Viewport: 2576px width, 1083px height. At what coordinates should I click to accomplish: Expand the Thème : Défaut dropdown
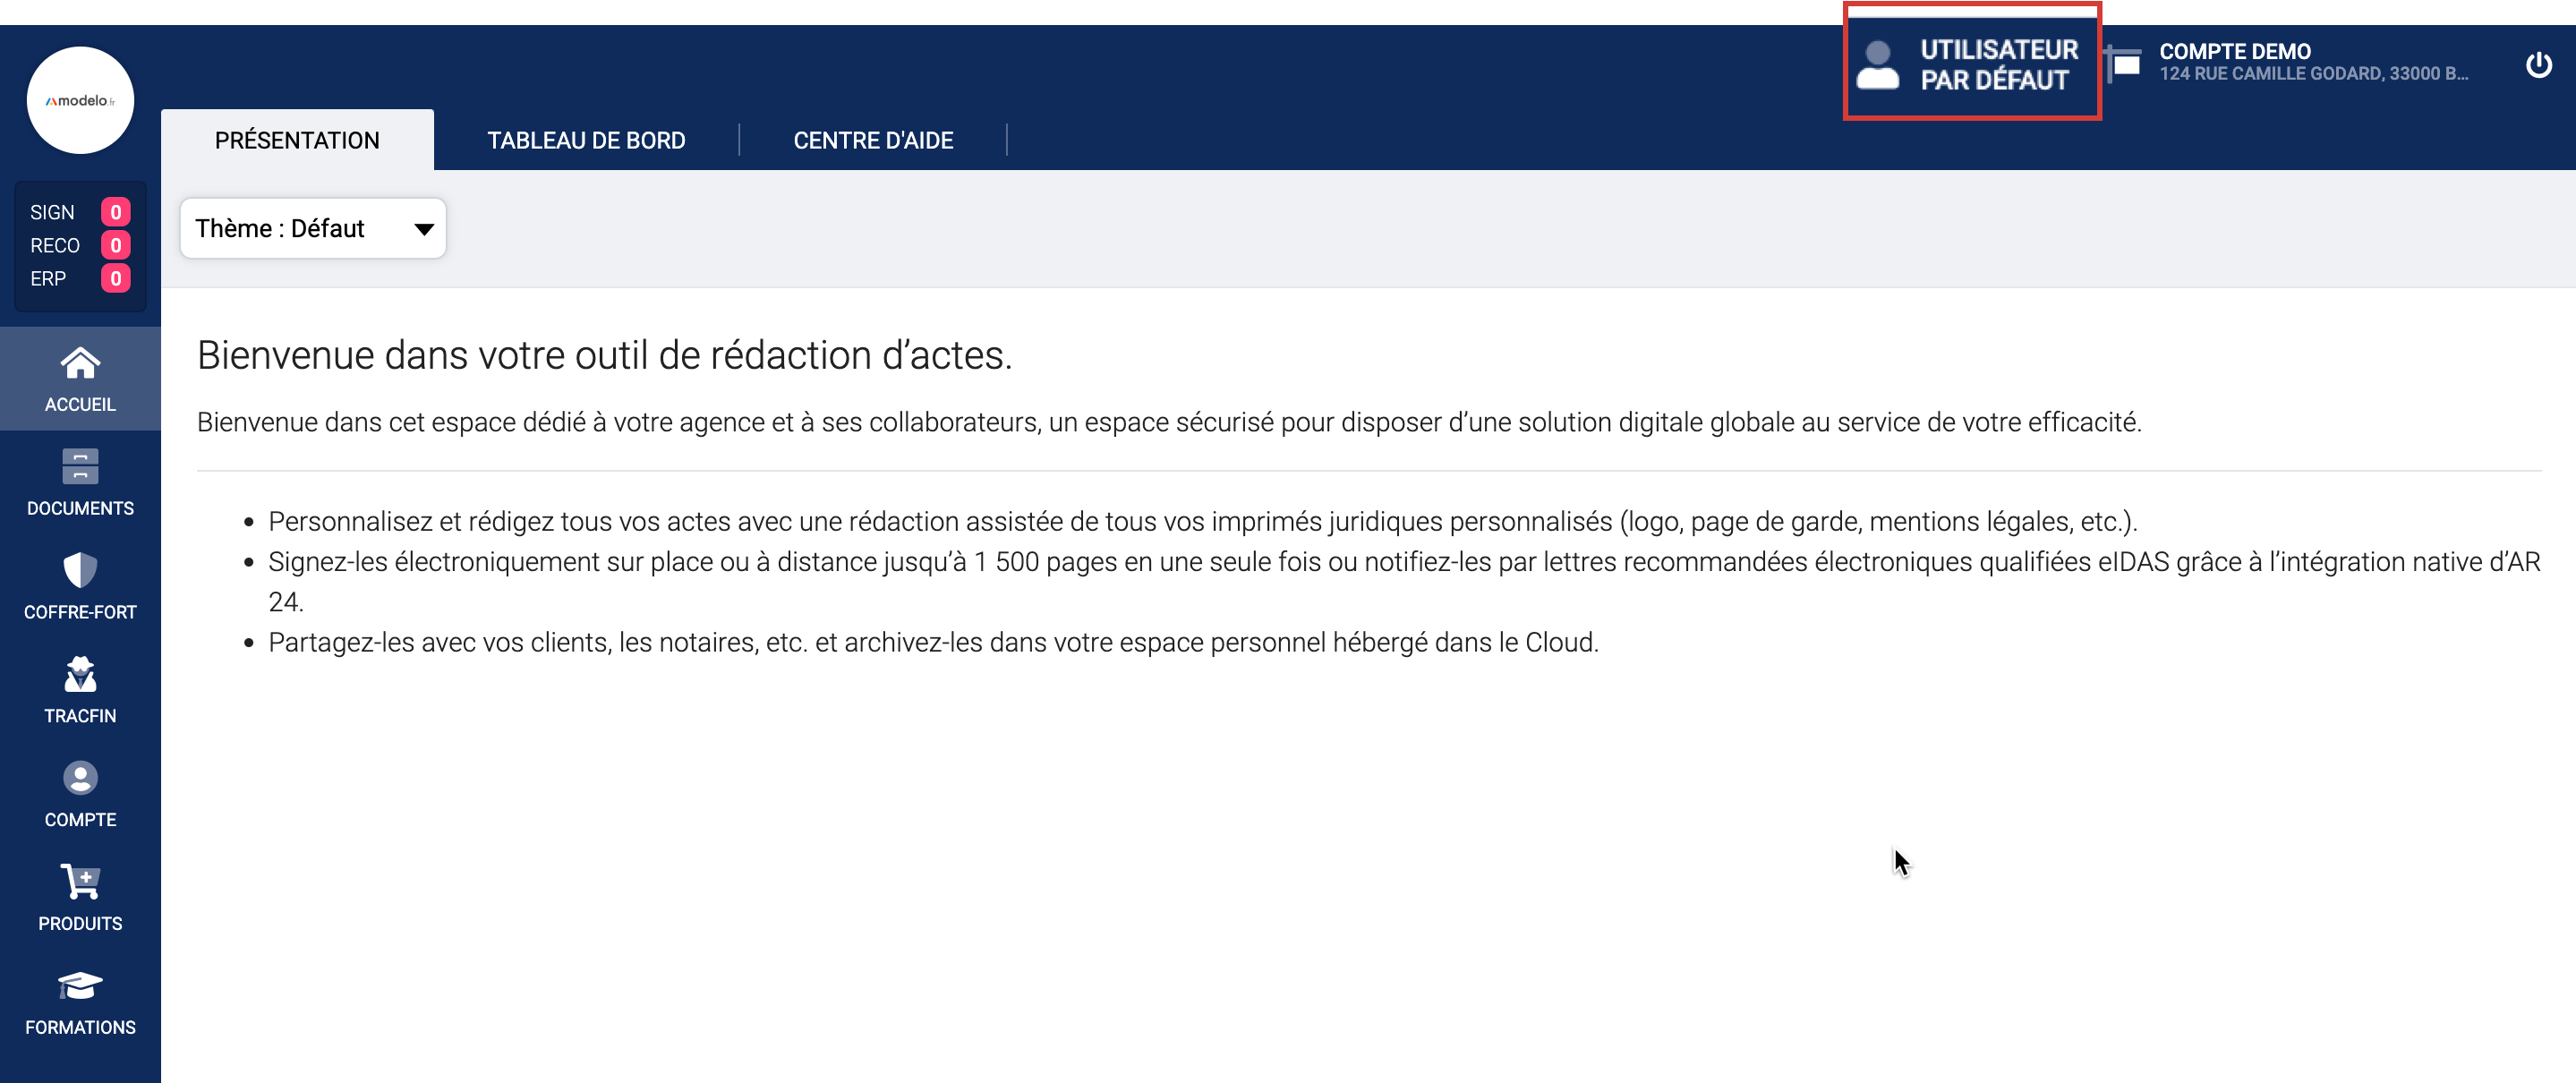pyautogui.click(x=312, y=229)
